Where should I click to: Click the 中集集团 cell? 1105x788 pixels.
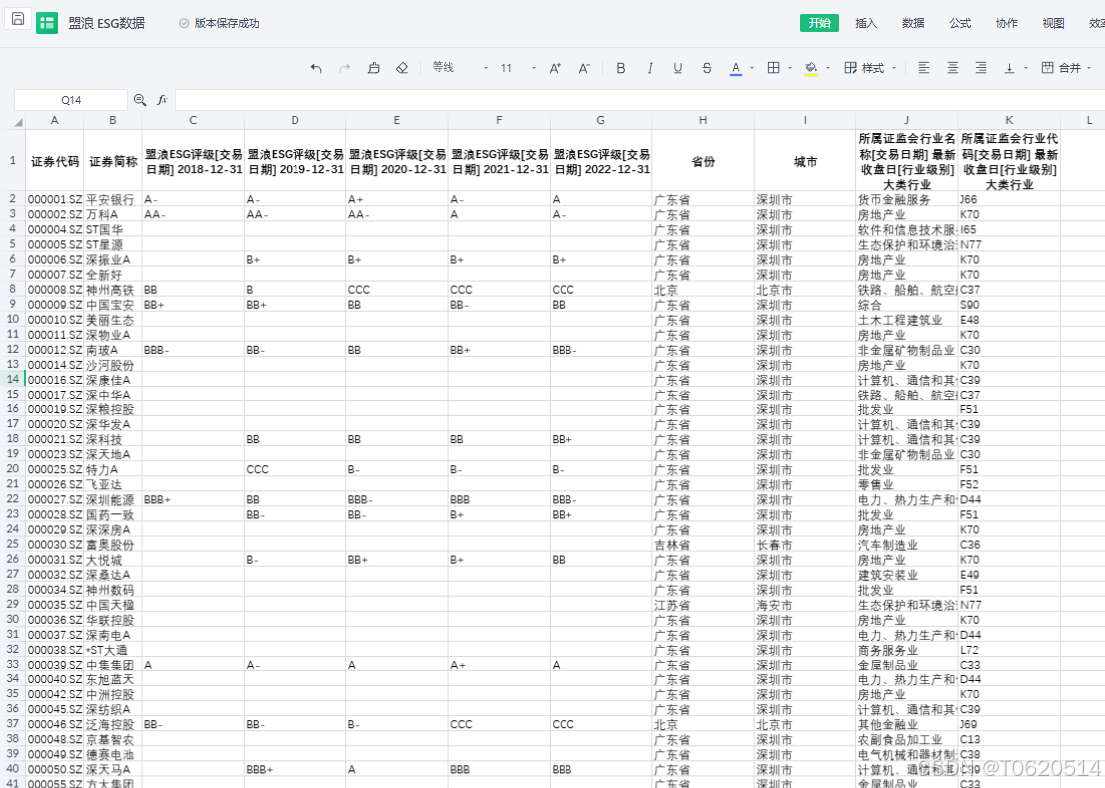tap(112, 665)
